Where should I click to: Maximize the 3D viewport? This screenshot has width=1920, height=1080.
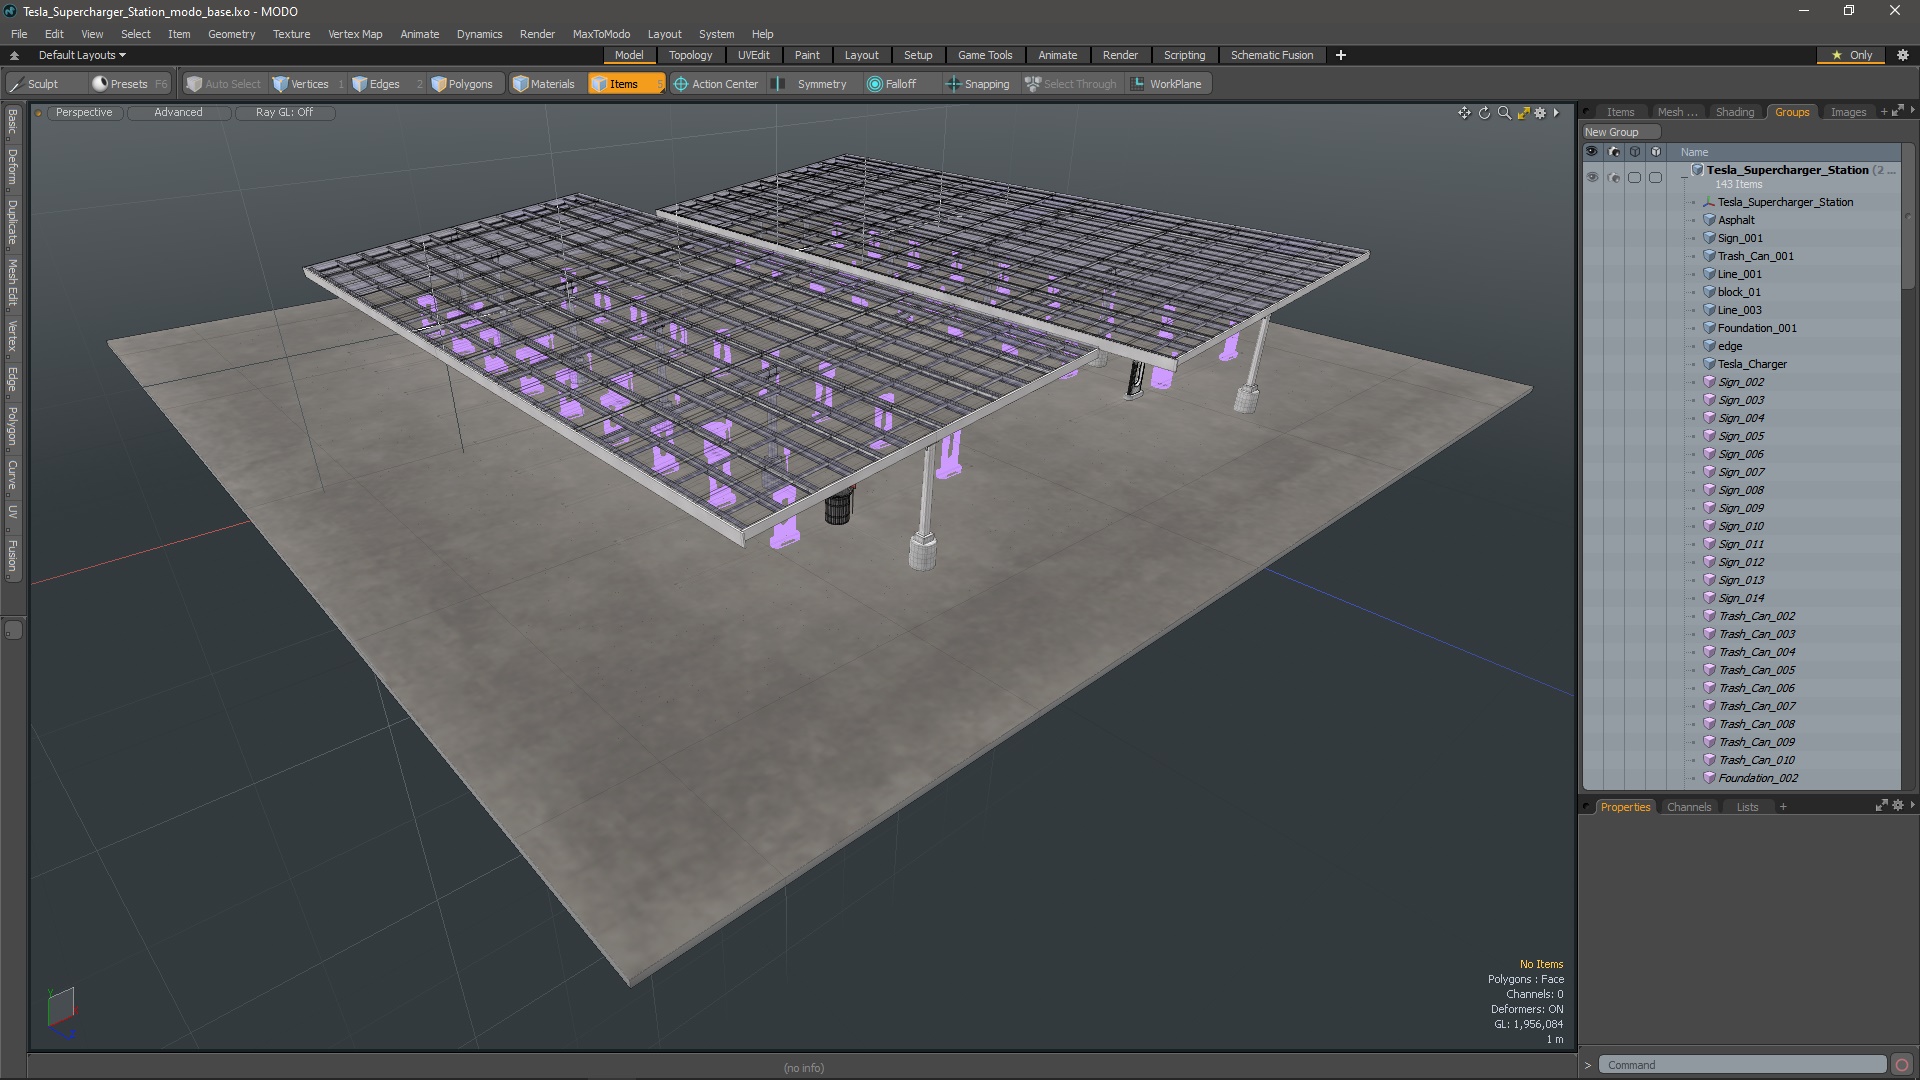tap(1523, 113)
